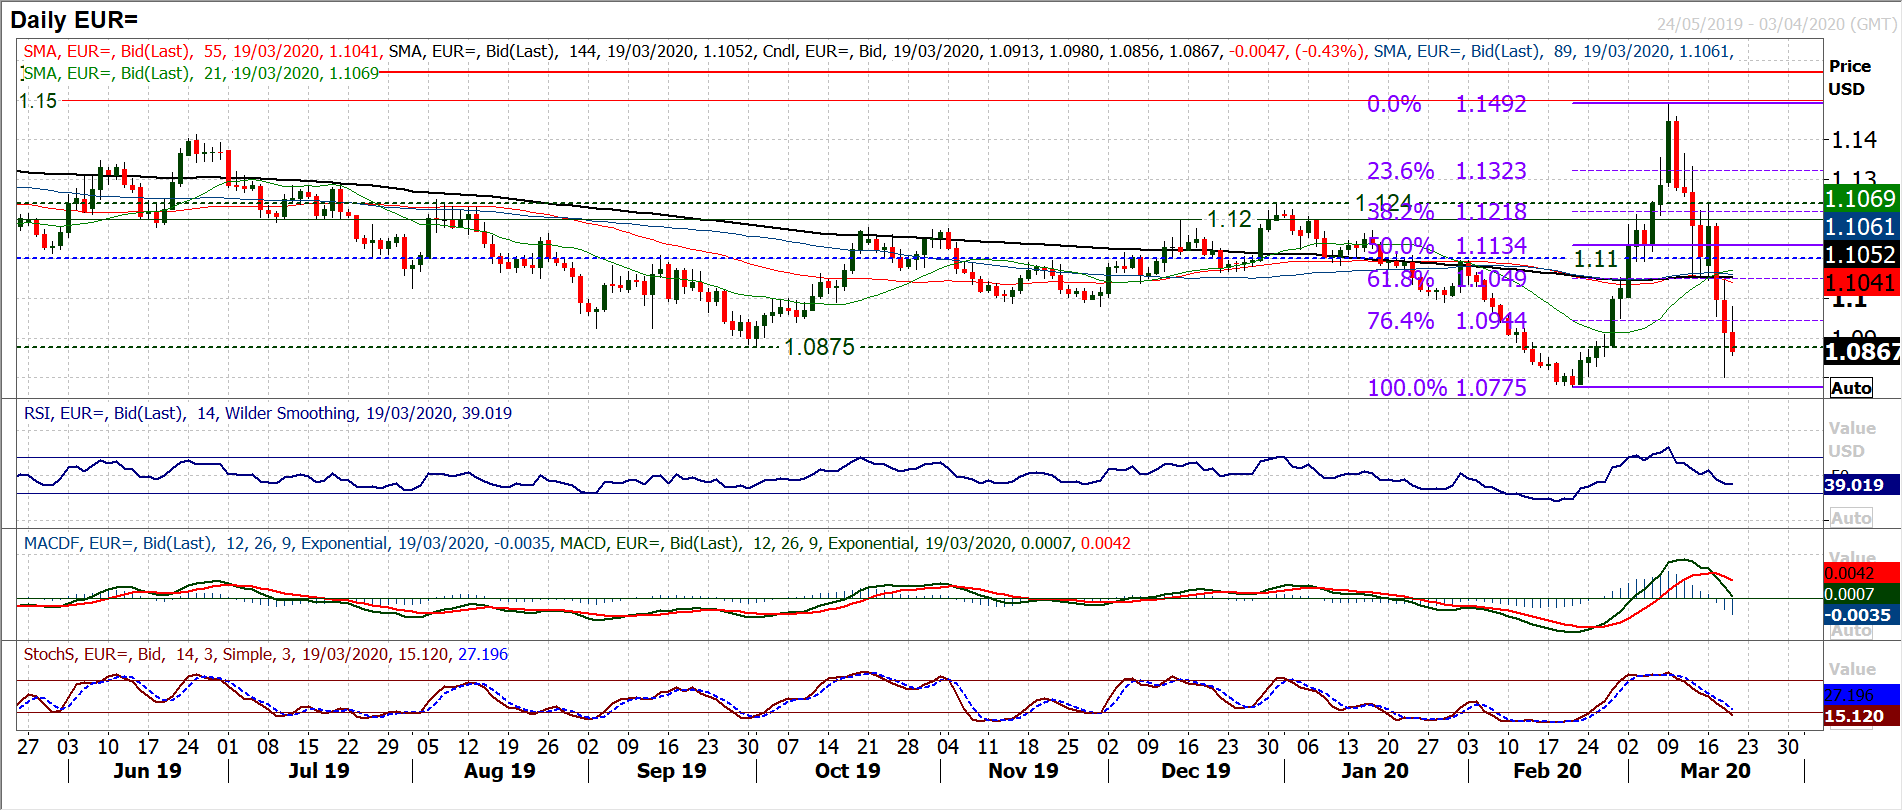Click the 1.11 level annotation
The image size is (1903, 811).
(x=1595, y=260)
